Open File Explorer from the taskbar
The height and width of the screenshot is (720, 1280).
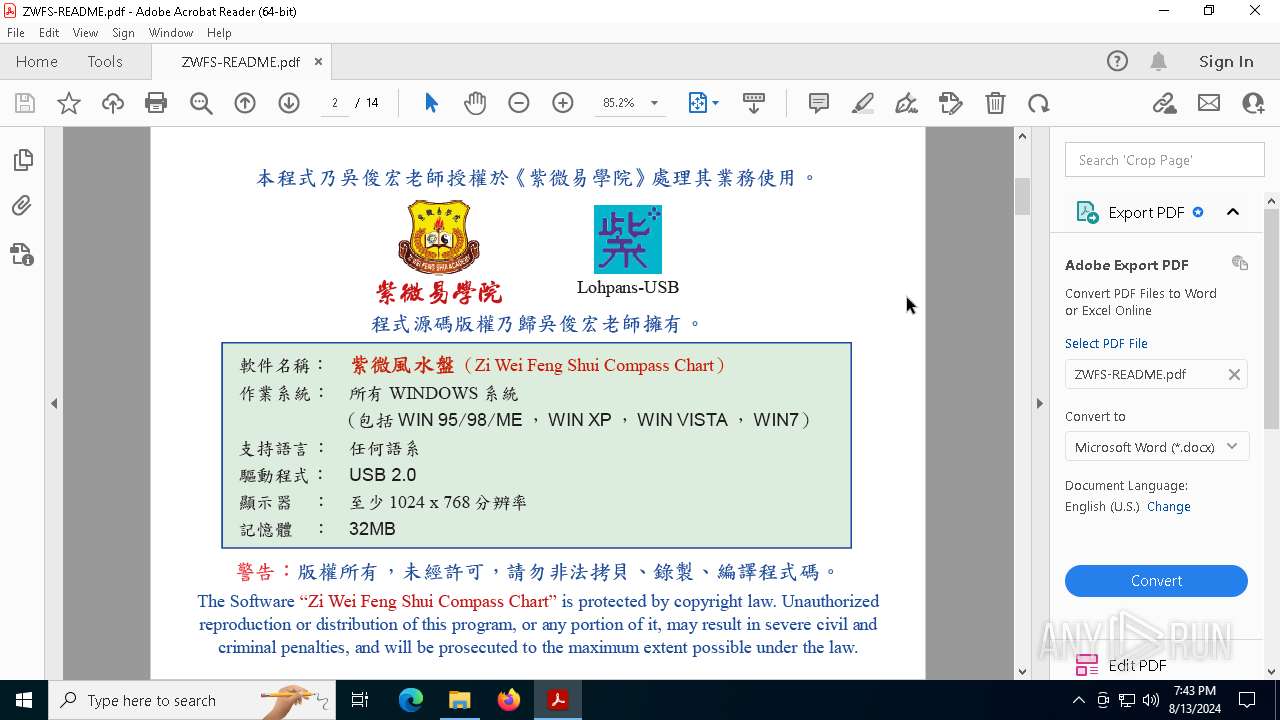pos(459,700)
